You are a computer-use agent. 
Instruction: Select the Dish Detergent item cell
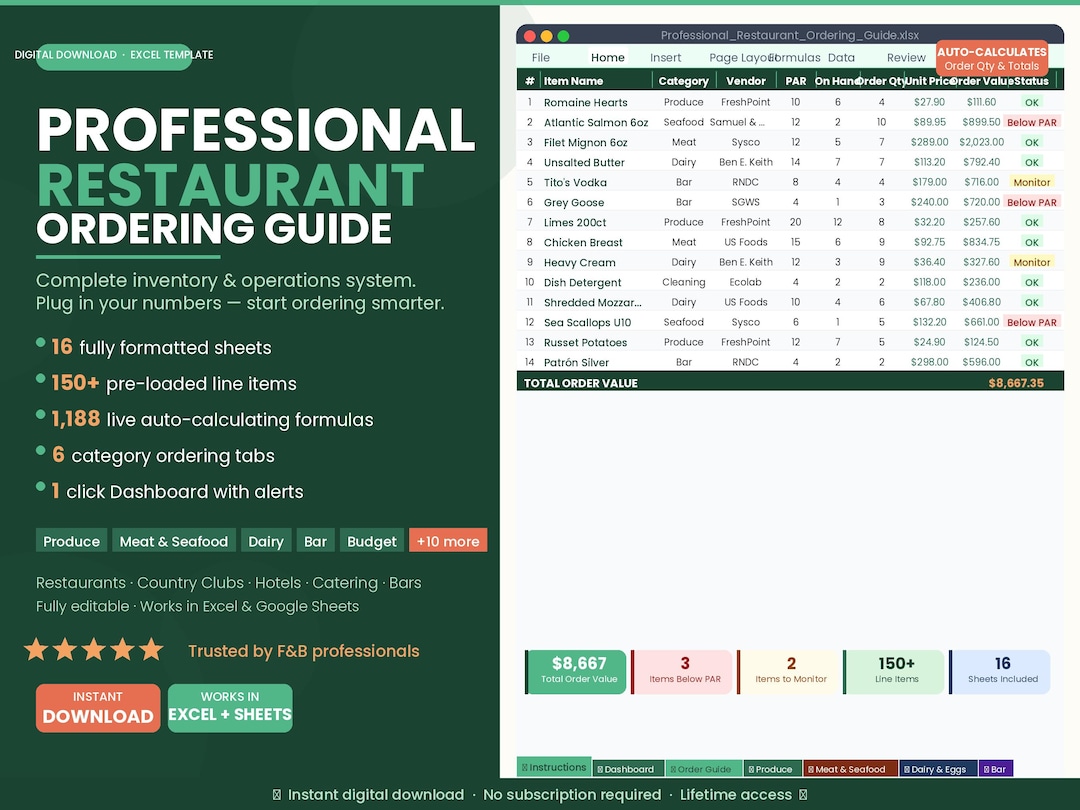582,282
